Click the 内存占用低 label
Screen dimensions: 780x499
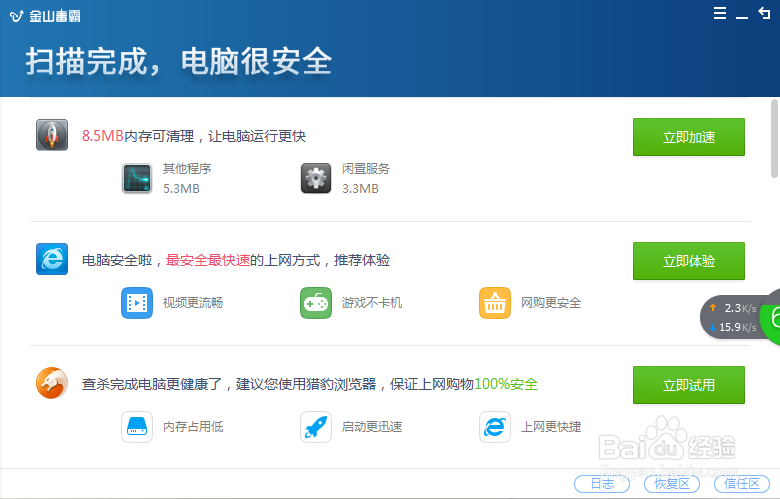(193, 427)
